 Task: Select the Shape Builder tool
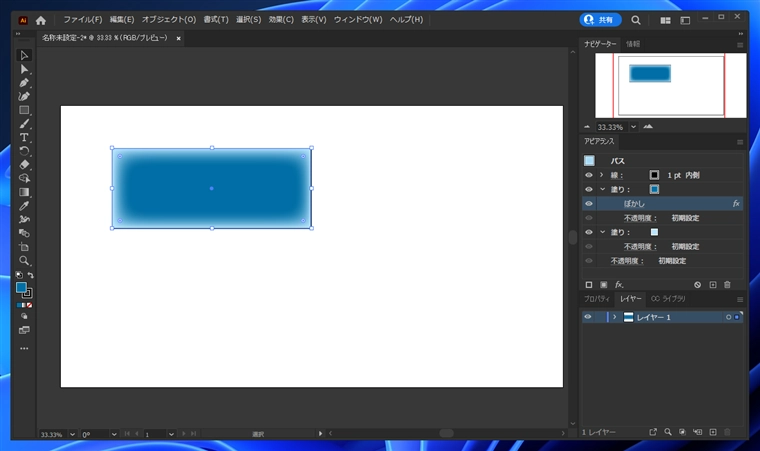point(24,178)
